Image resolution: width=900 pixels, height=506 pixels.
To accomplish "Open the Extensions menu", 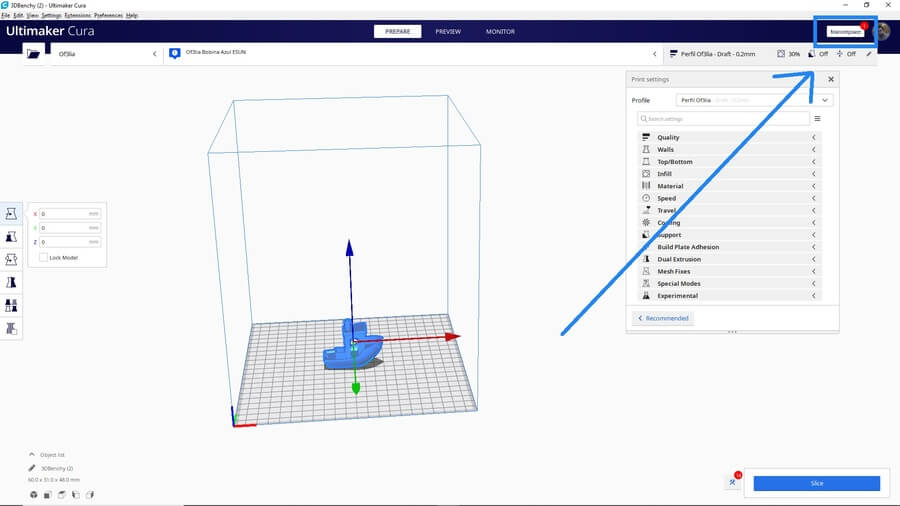I will (77, 15).
